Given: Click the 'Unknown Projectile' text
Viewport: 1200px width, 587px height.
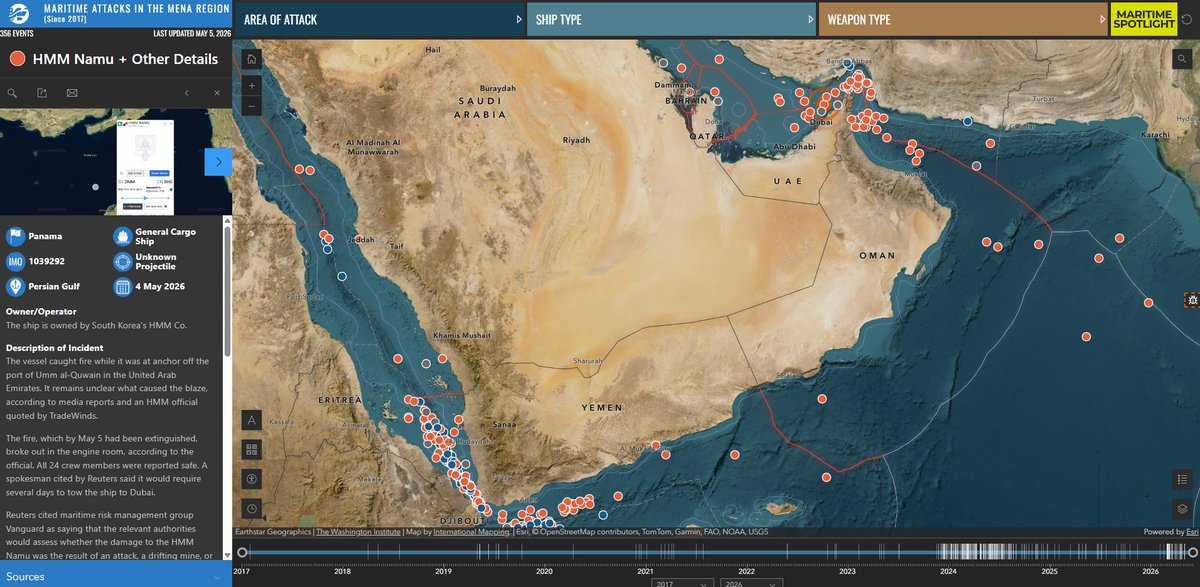Looking at the screenshot, I should click(x=158, y=262).
